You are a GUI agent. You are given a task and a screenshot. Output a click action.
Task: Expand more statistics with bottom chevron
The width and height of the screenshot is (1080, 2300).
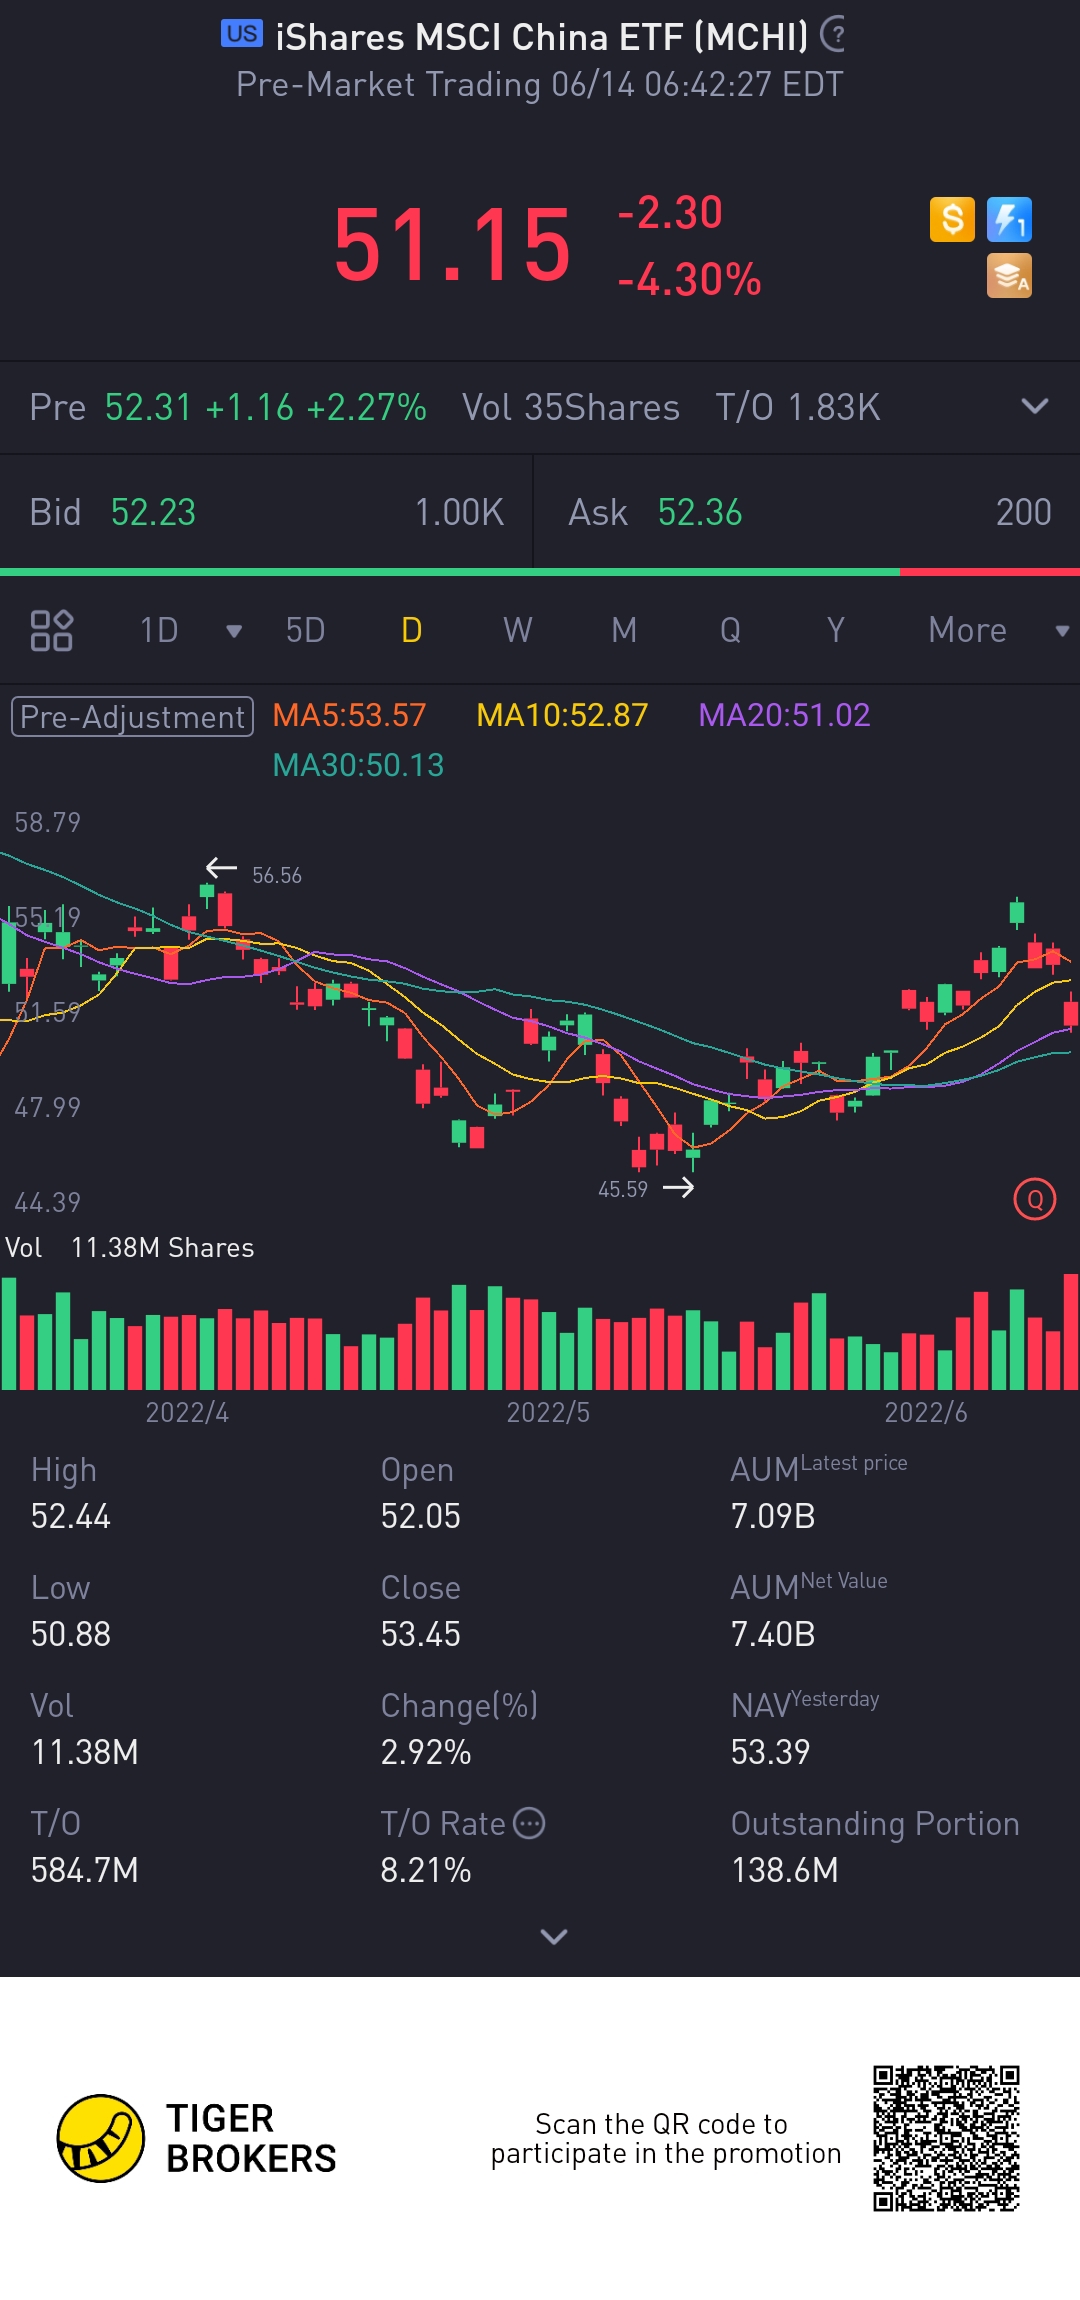[554, 1937]
